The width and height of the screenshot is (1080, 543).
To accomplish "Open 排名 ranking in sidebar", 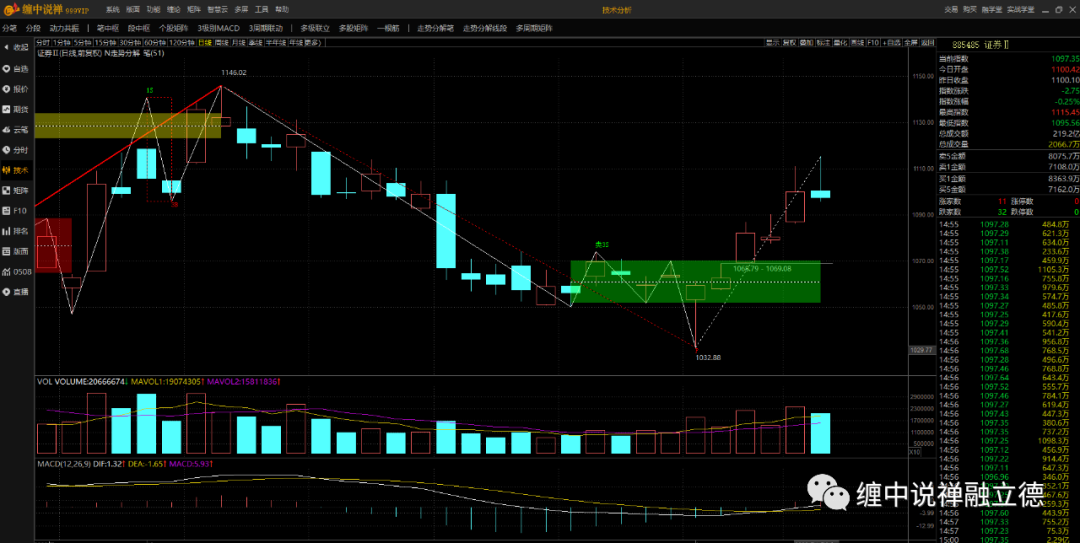I will click(x=15, y=231).
